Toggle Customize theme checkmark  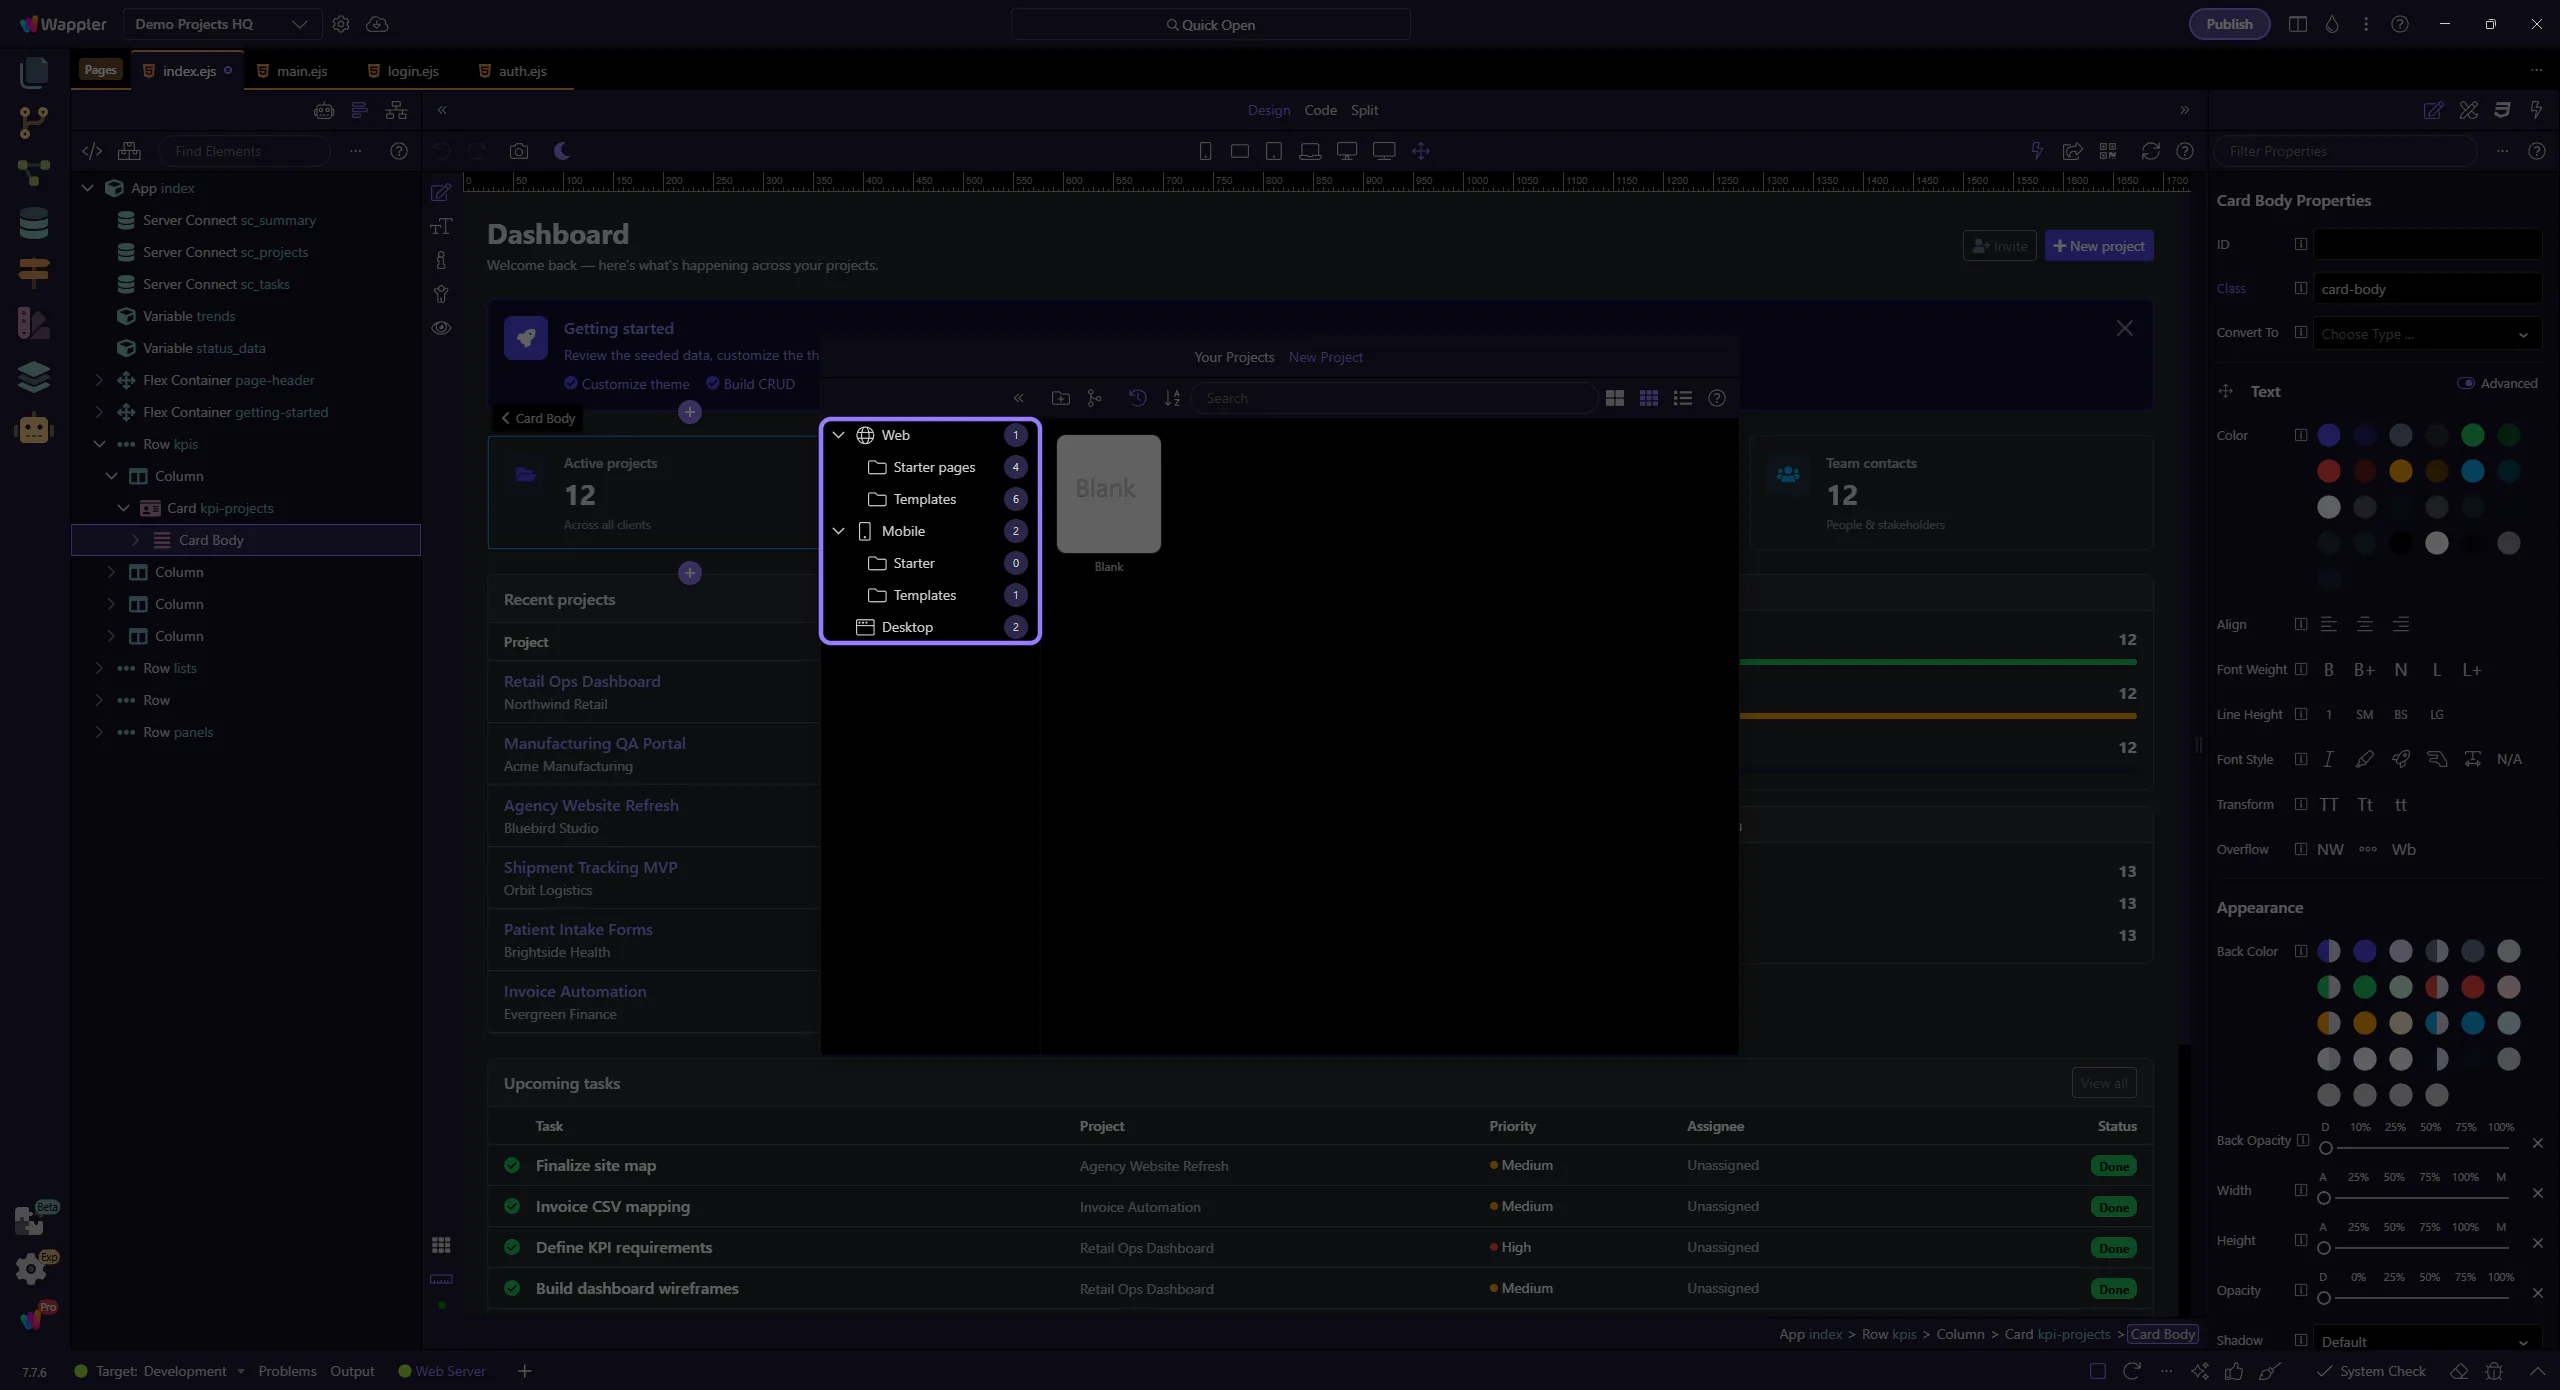point(571,383)
